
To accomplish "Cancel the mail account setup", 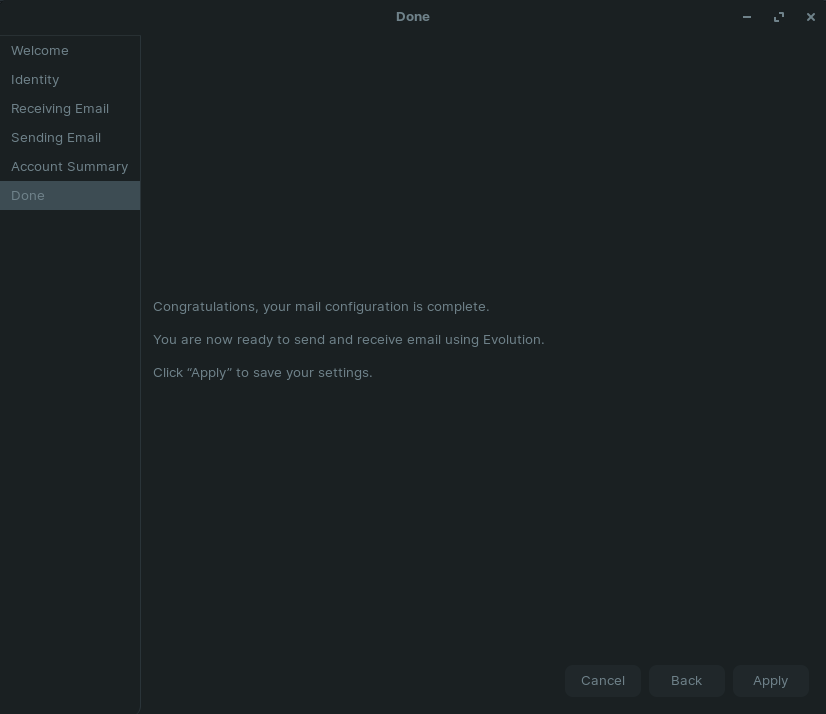I will [603, 681].
